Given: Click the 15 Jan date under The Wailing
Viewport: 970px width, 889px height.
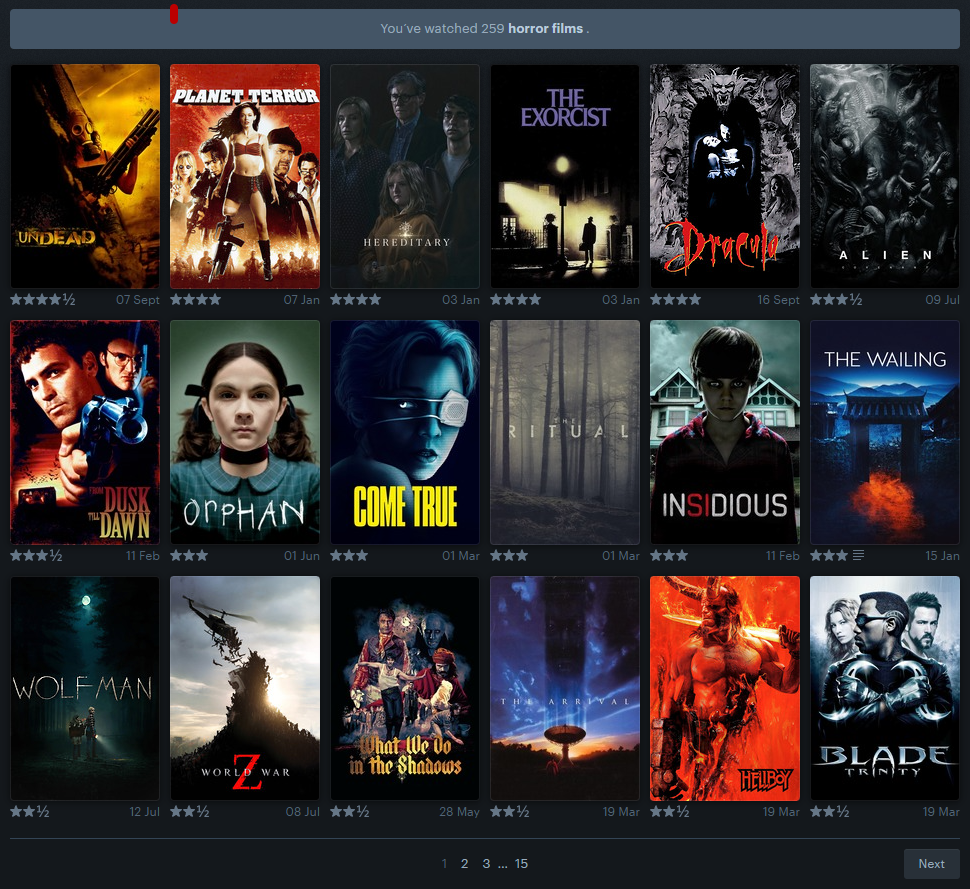Looking at the screenshot, I should coord(942,556).
